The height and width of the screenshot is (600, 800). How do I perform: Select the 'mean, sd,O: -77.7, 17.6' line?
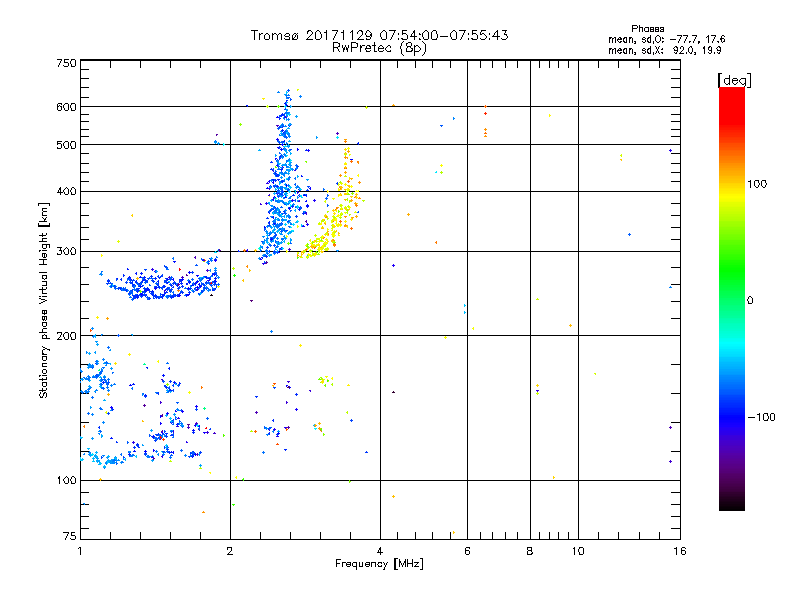(x=666, y=39)
